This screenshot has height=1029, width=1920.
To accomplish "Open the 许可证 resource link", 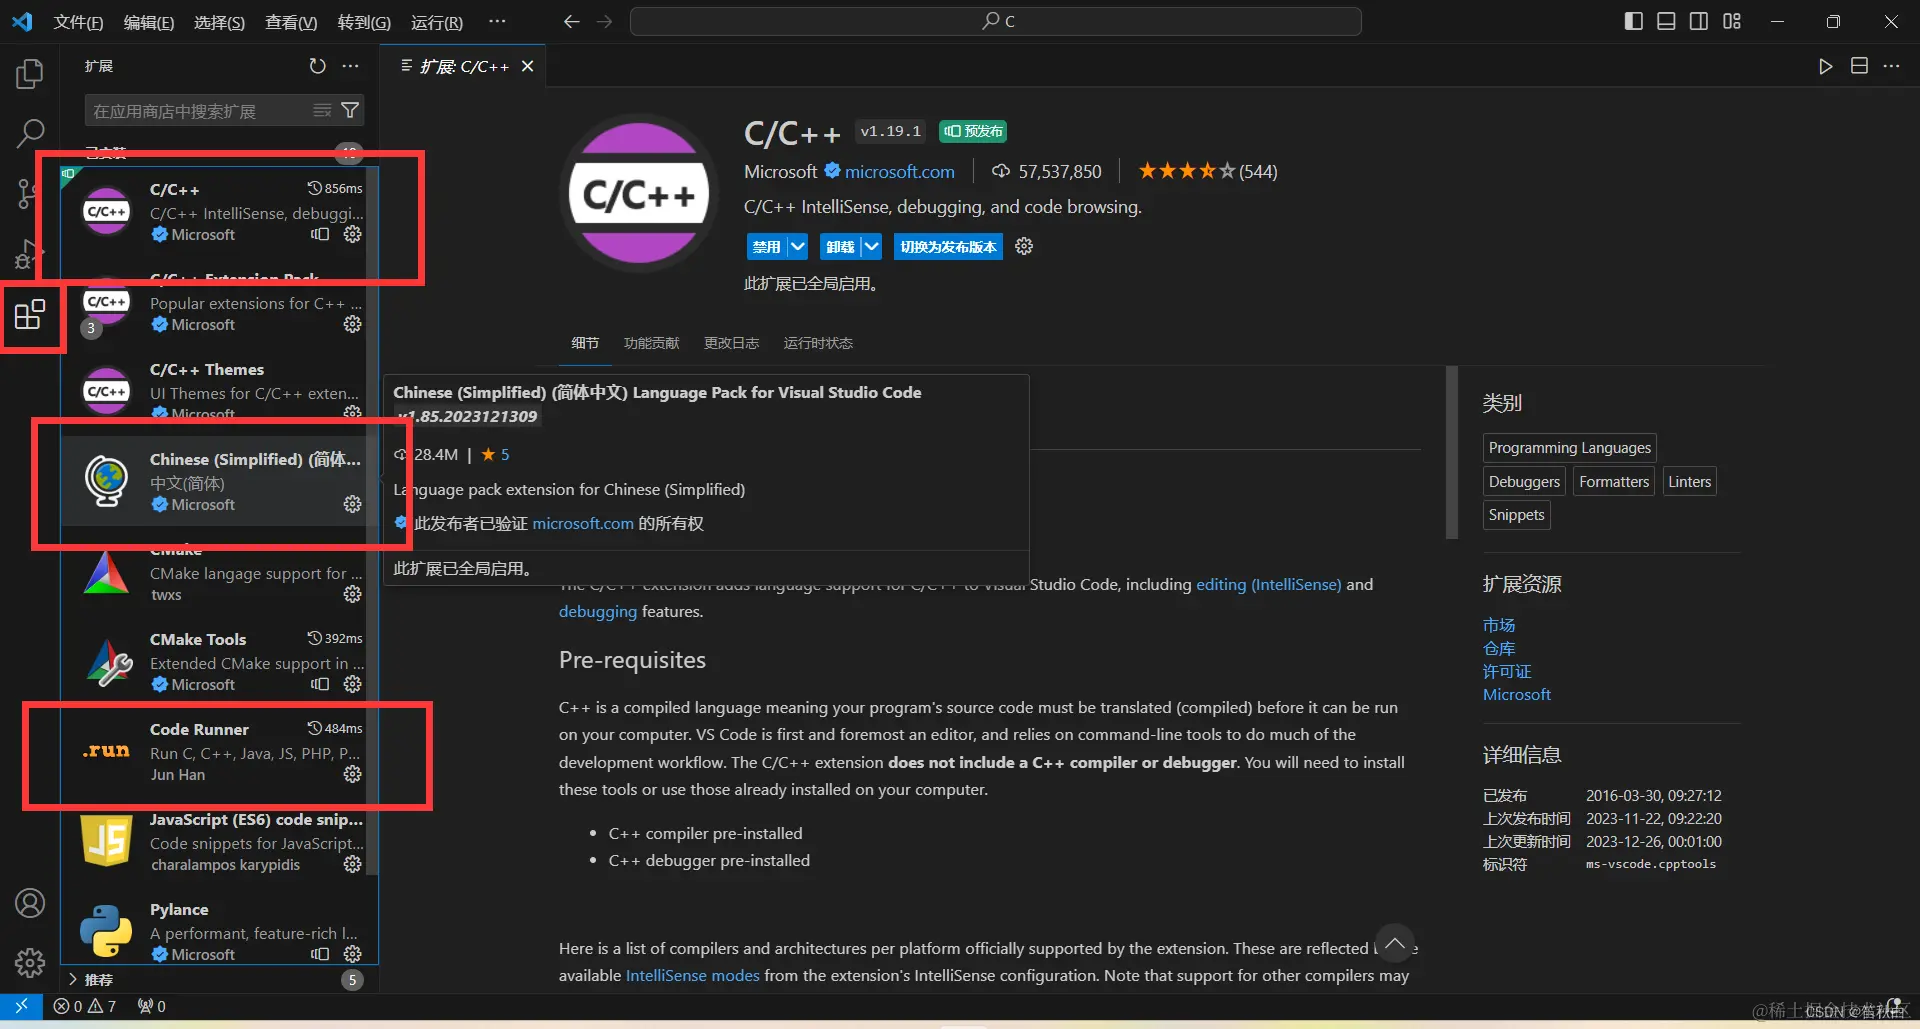I will 1507,671.
